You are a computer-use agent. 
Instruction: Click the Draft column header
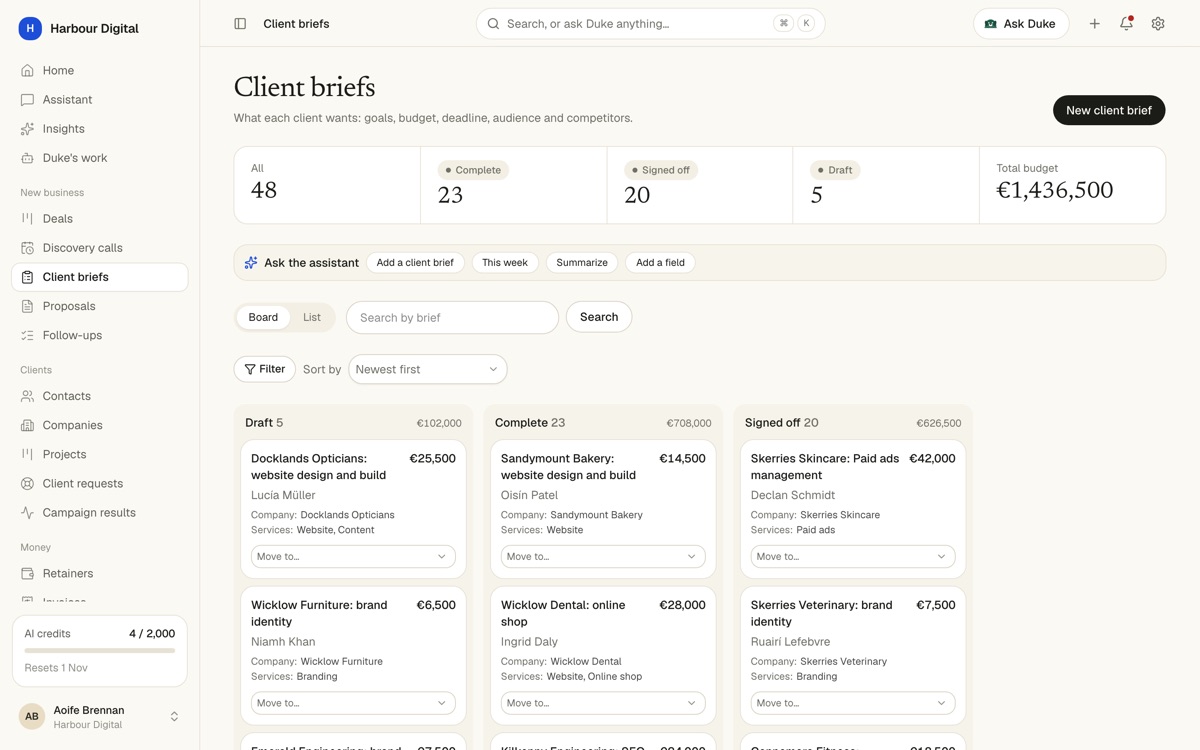353,423
